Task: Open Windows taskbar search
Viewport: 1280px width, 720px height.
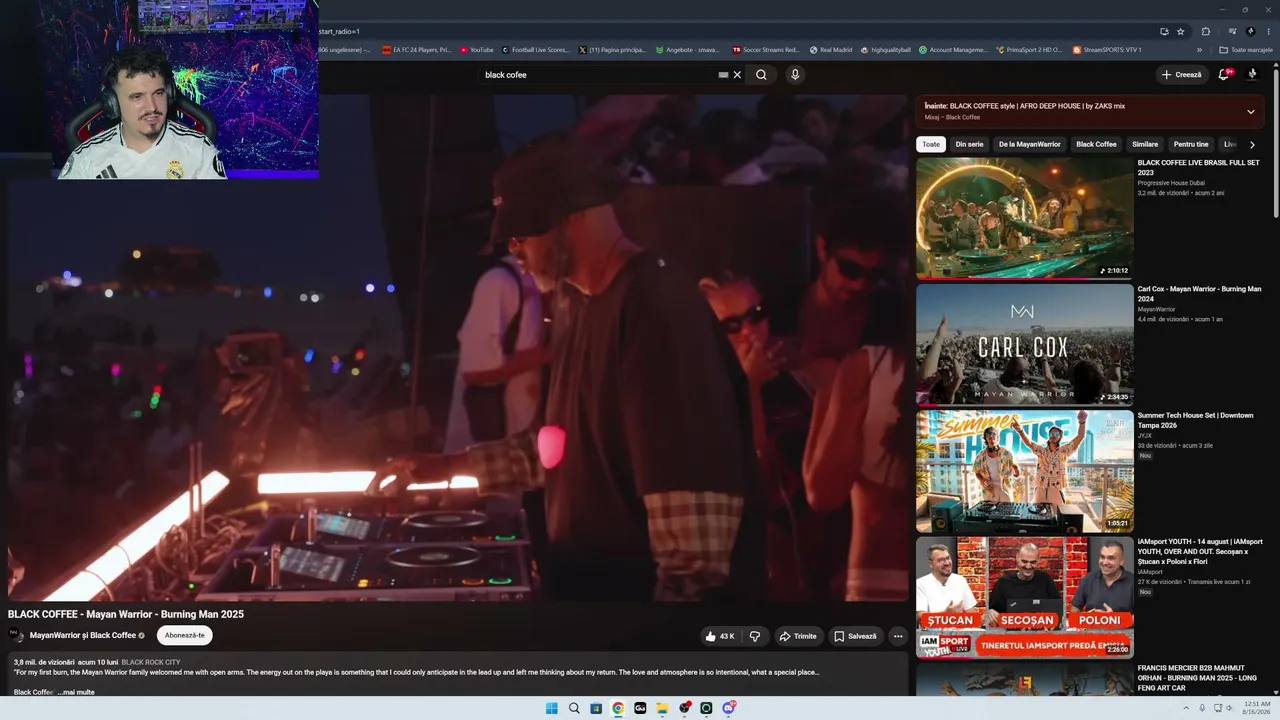Action: pyautogui.click(x=574, y=708)
